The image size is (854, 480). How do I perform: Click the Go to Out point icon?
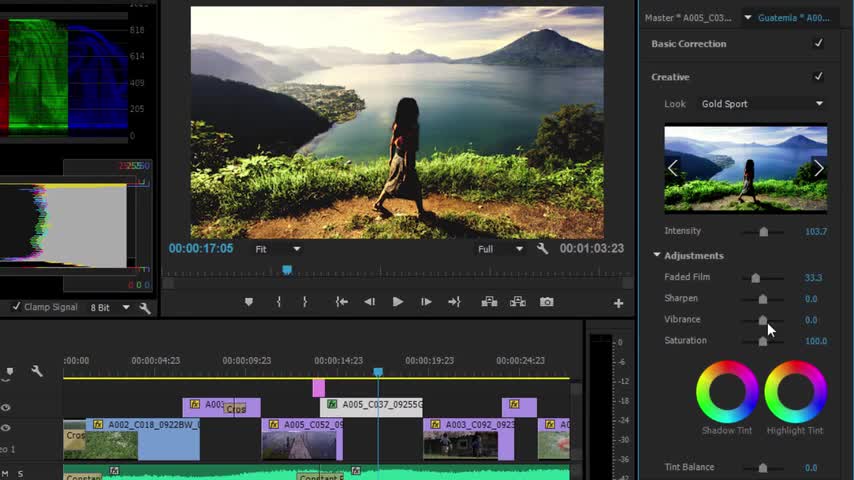(x=454, y=302)
